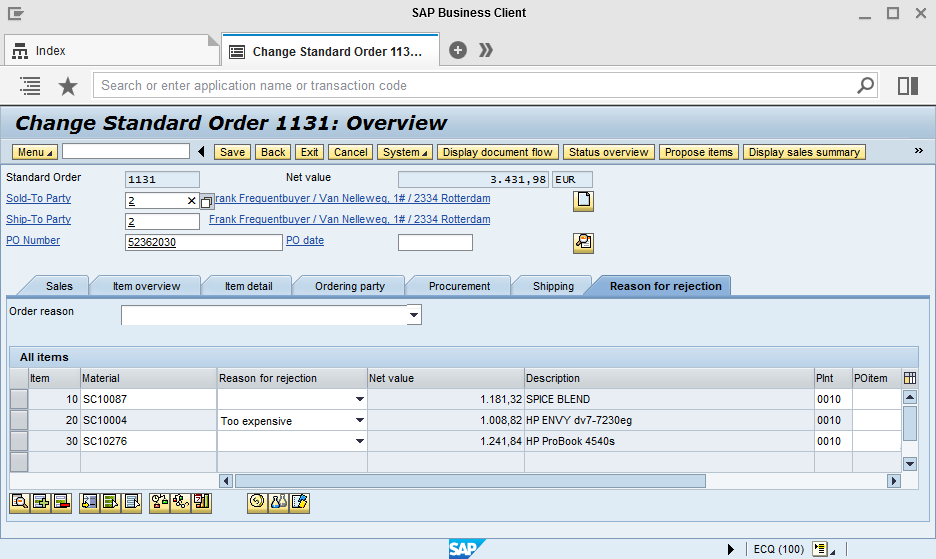936x559 pixels.
Task: Click table horizontal scrollbar right arrow
Action: coord(894,481)
